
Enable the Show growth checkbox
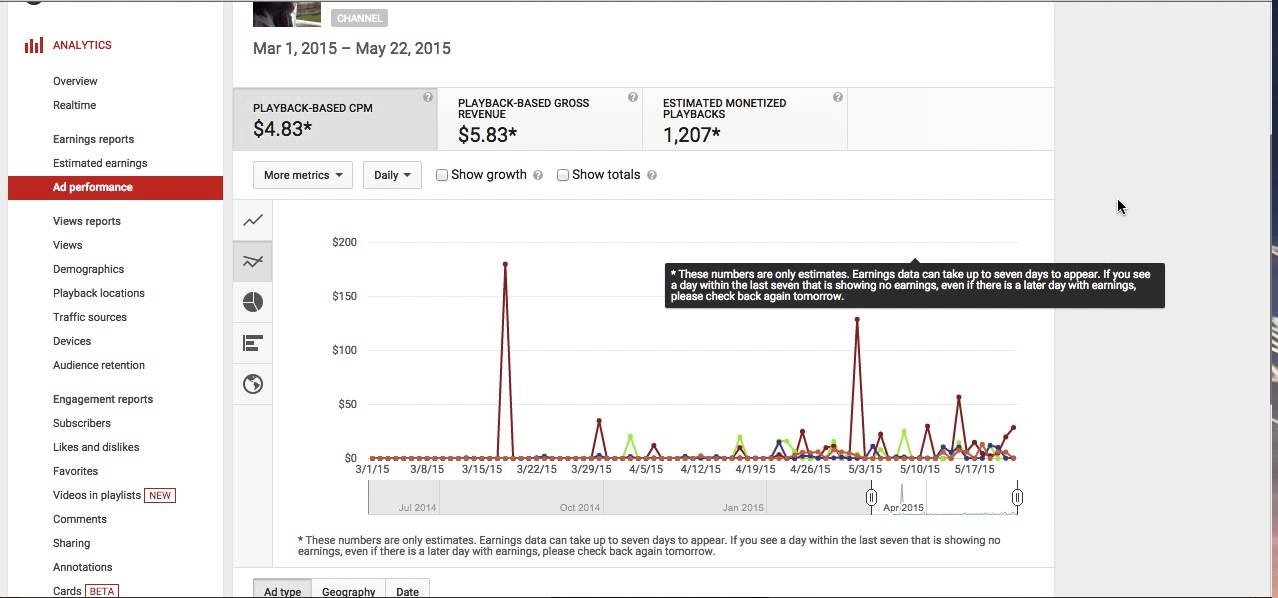coord(442,175)
